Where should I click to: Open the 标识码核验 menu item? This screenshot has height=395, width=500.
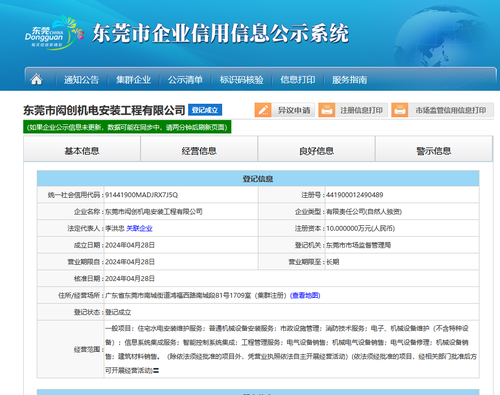[x=241, y=80]
